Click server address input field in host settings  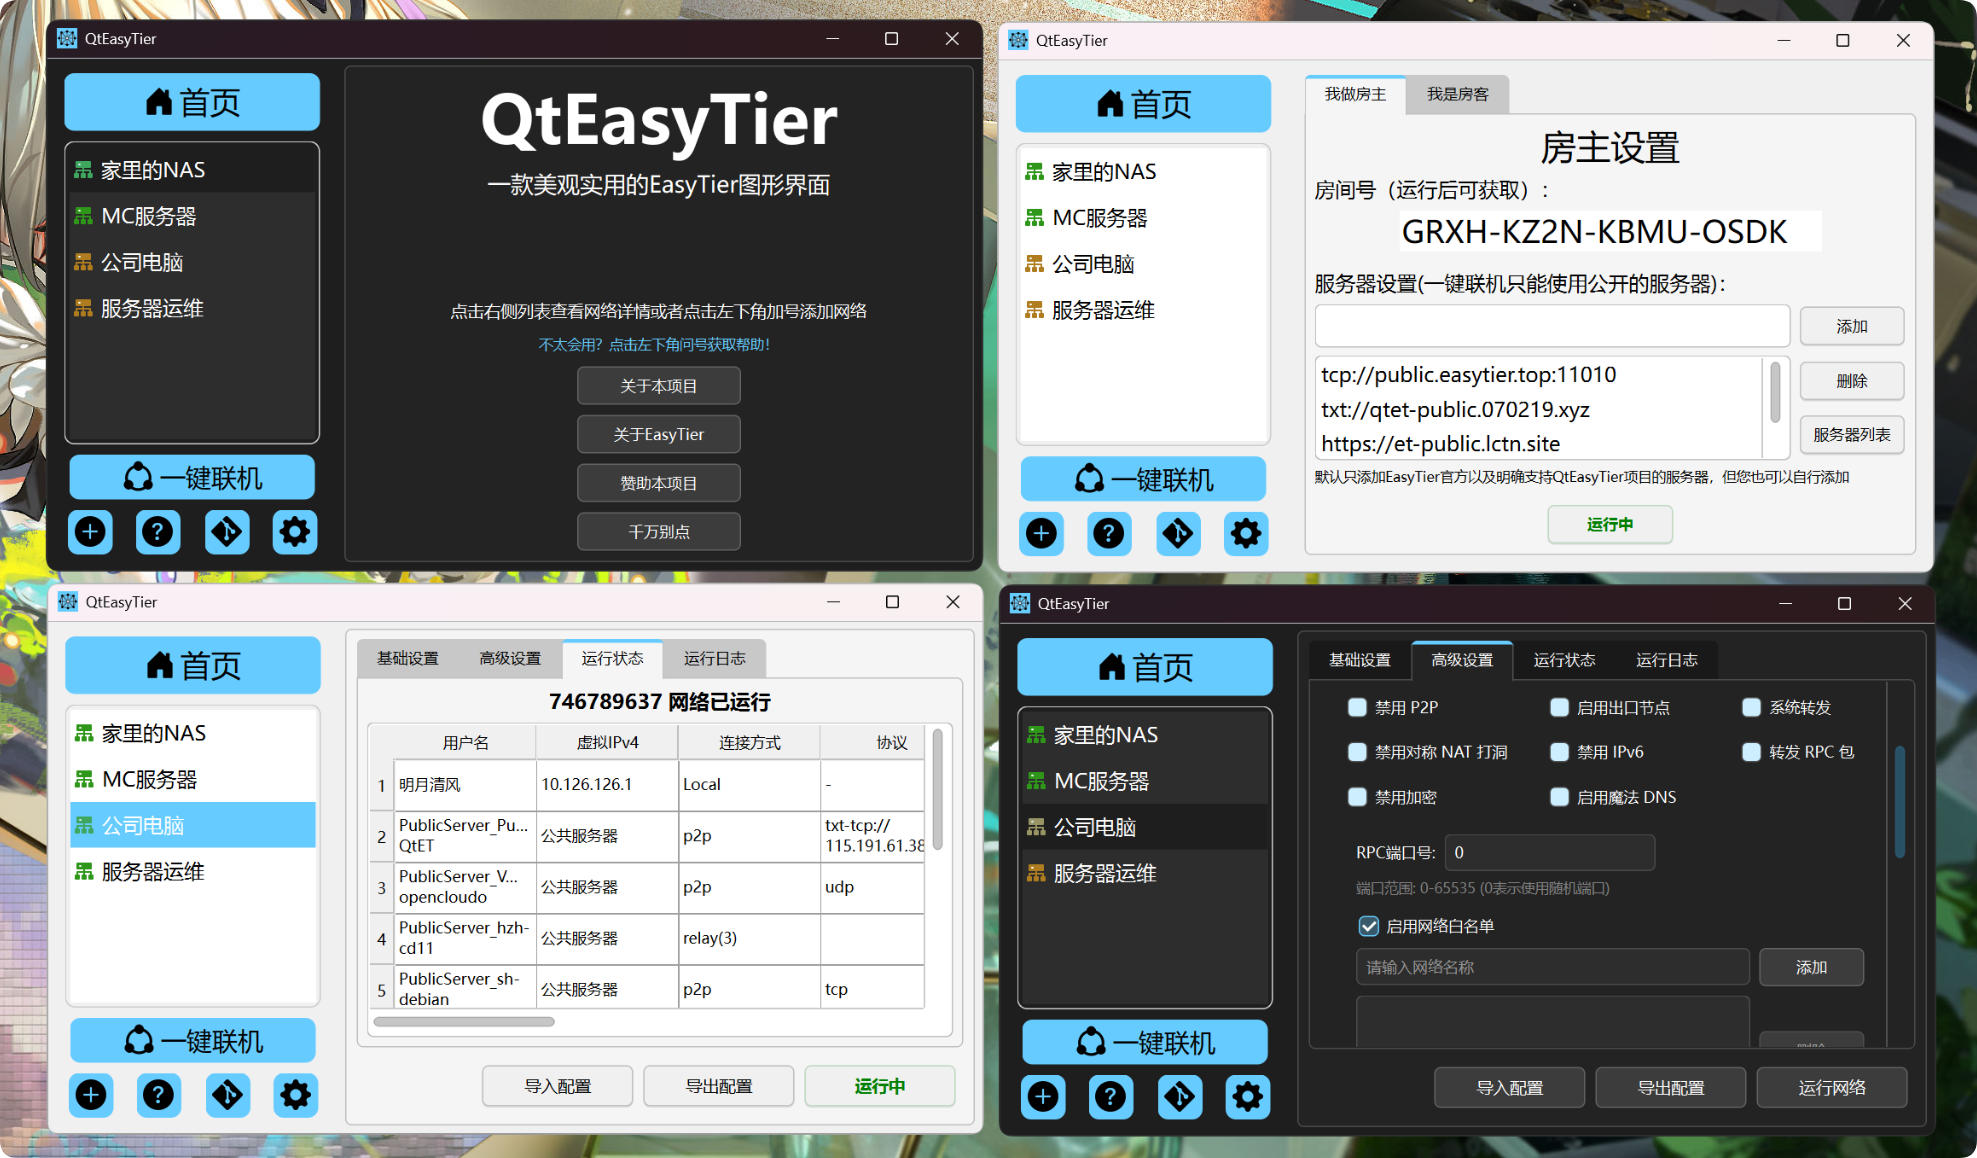[1552, 326]
